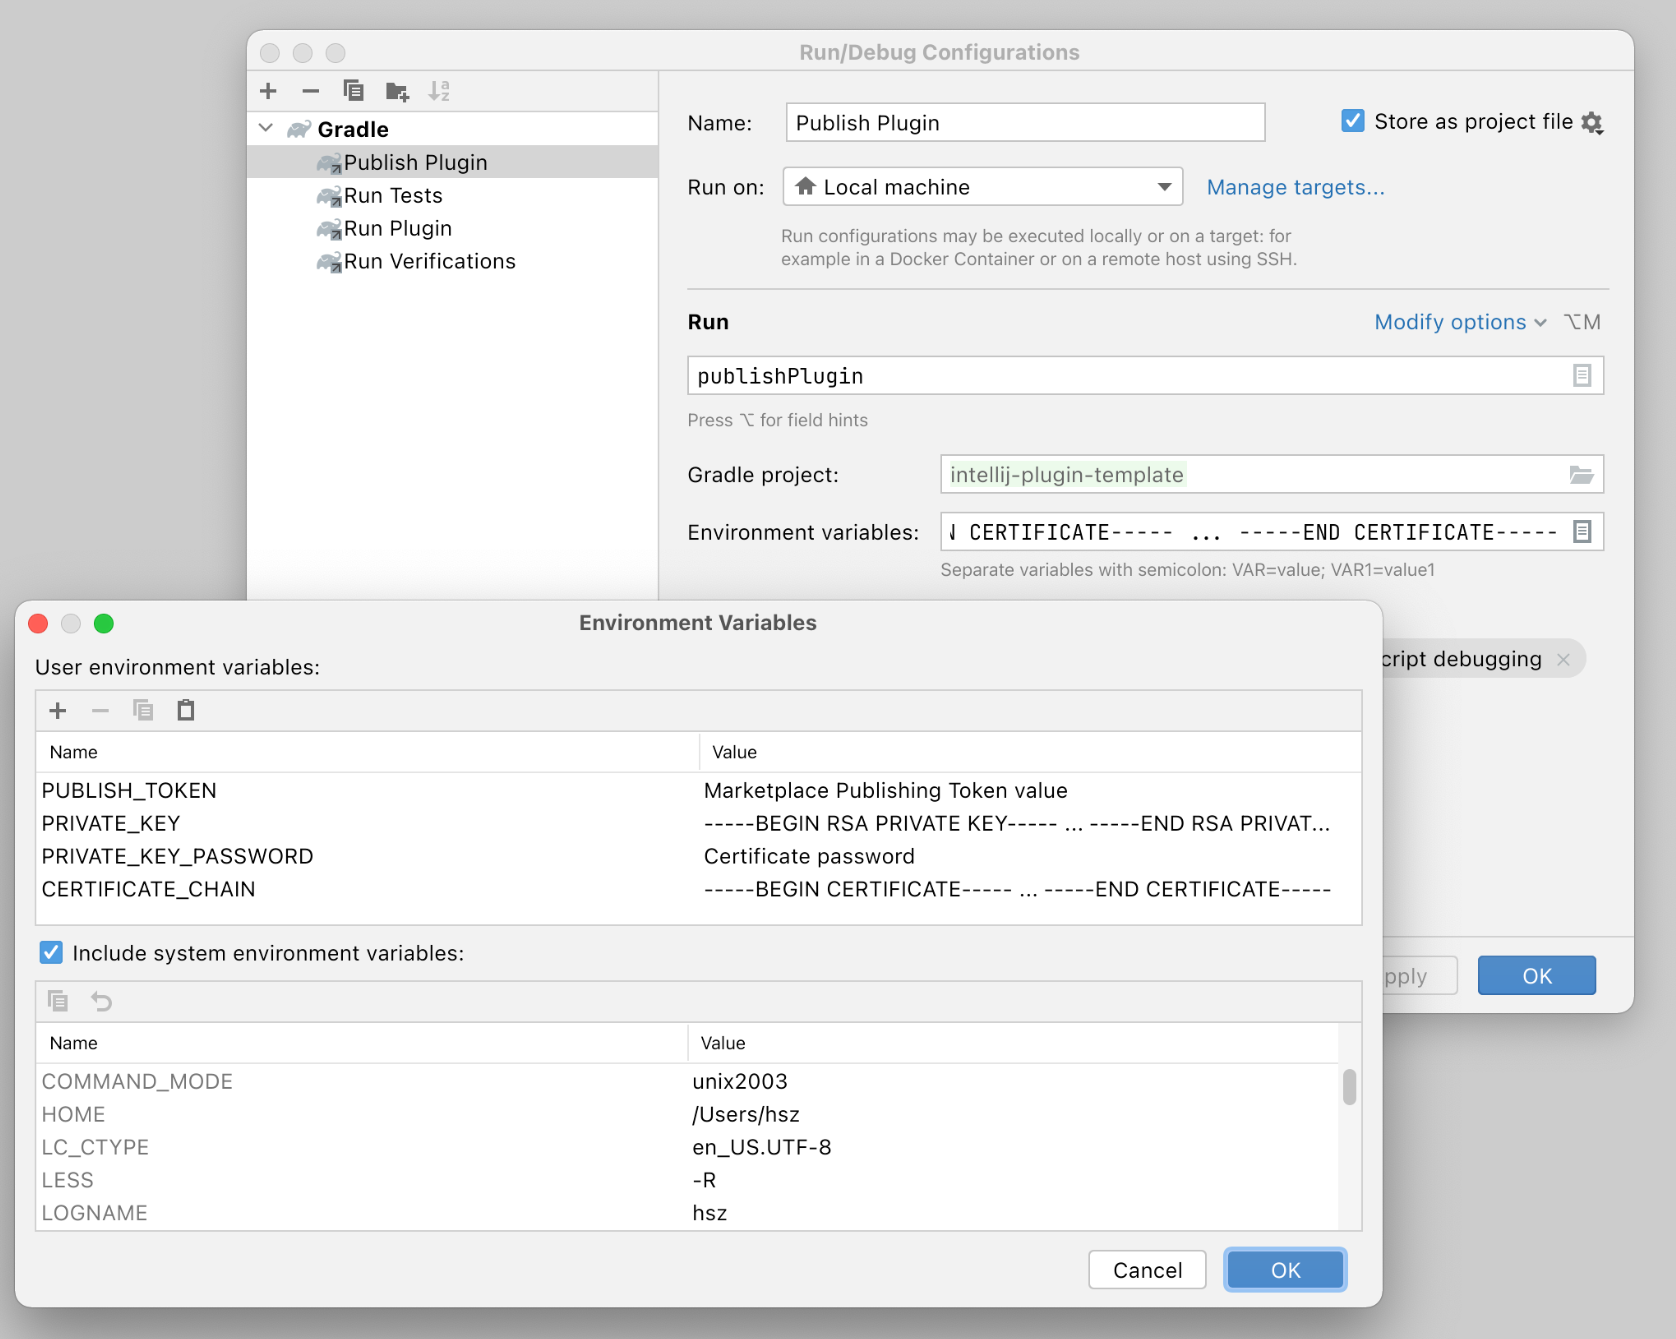Click the gear icon beside Store as project file
The image size is (1676, 1339).
point(1592,123)
